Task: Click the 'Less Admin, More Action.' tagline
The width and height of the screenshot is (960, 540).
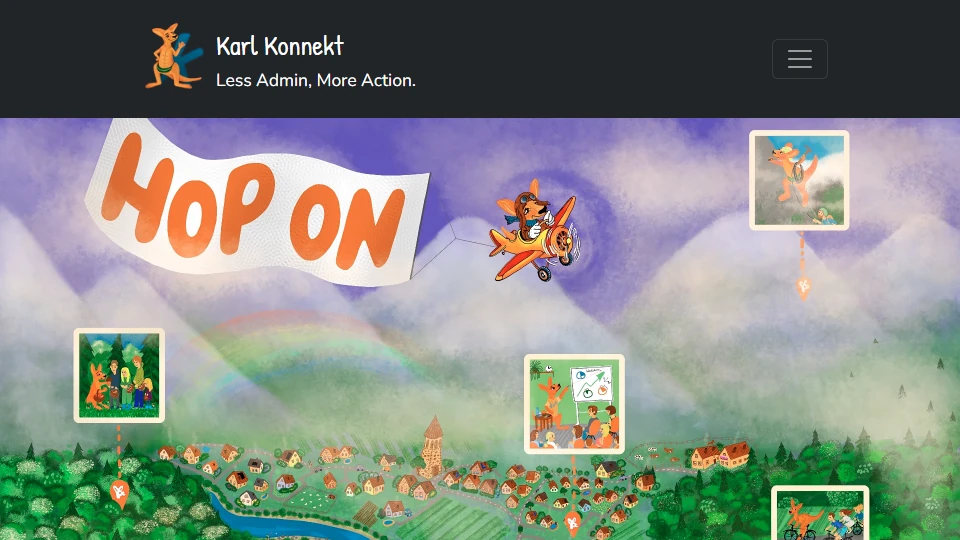Action: pyautogui.click(x=316, y=80)
